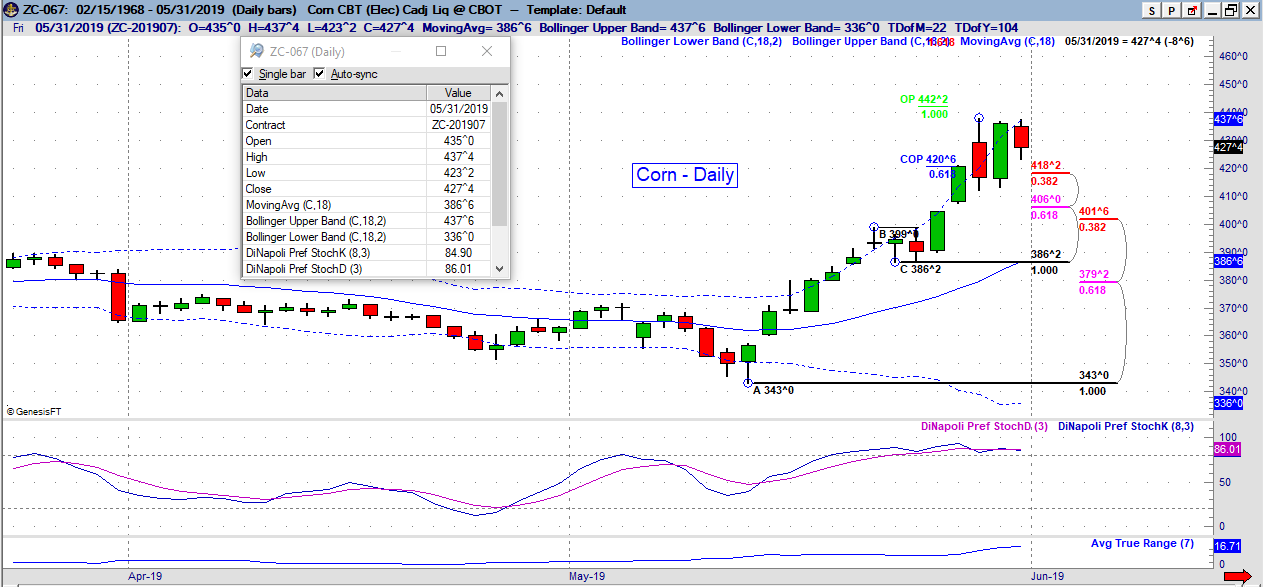Click the red arrow at chart bottom right

(x=1238, y=576)
